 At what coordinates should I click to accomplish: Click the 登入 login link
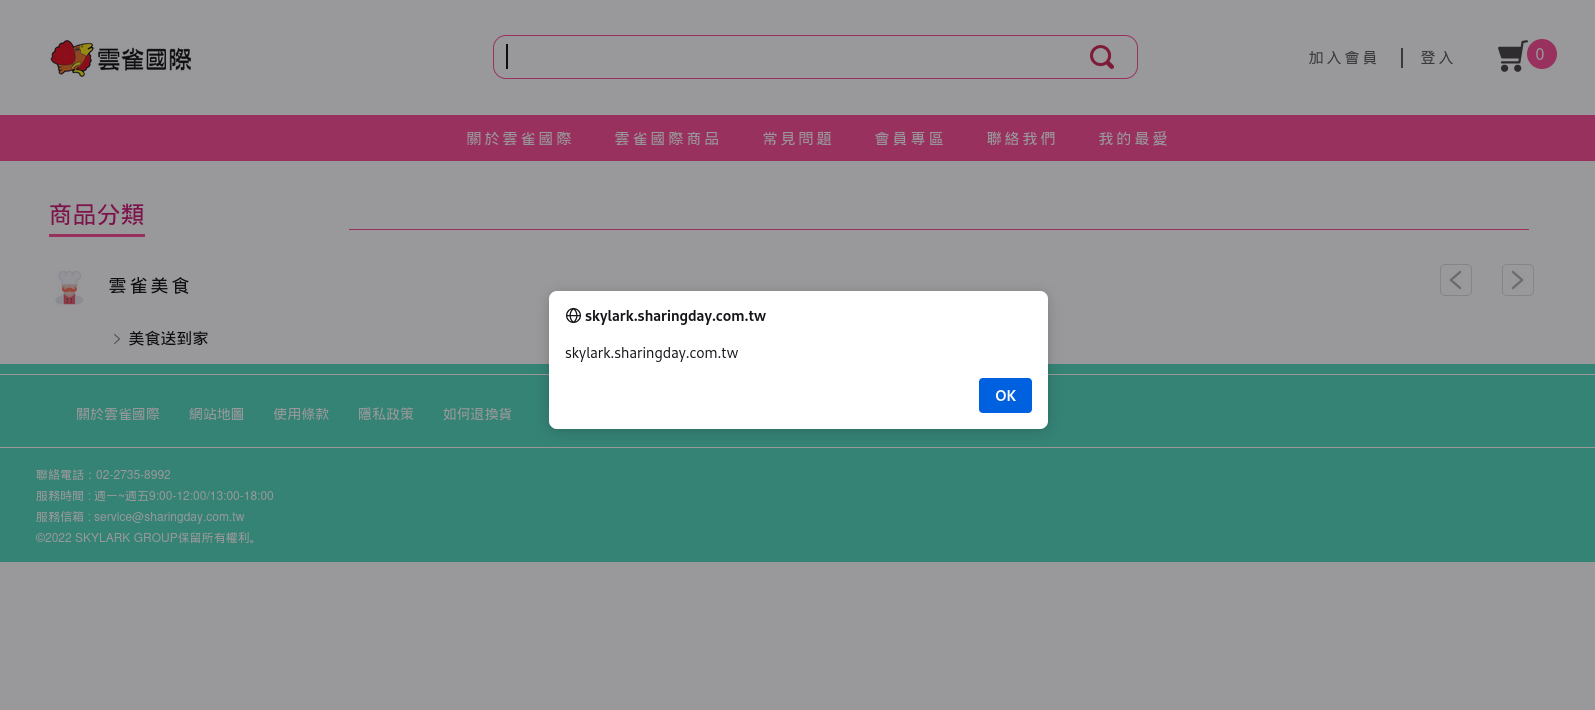[x=1437, y=58]
